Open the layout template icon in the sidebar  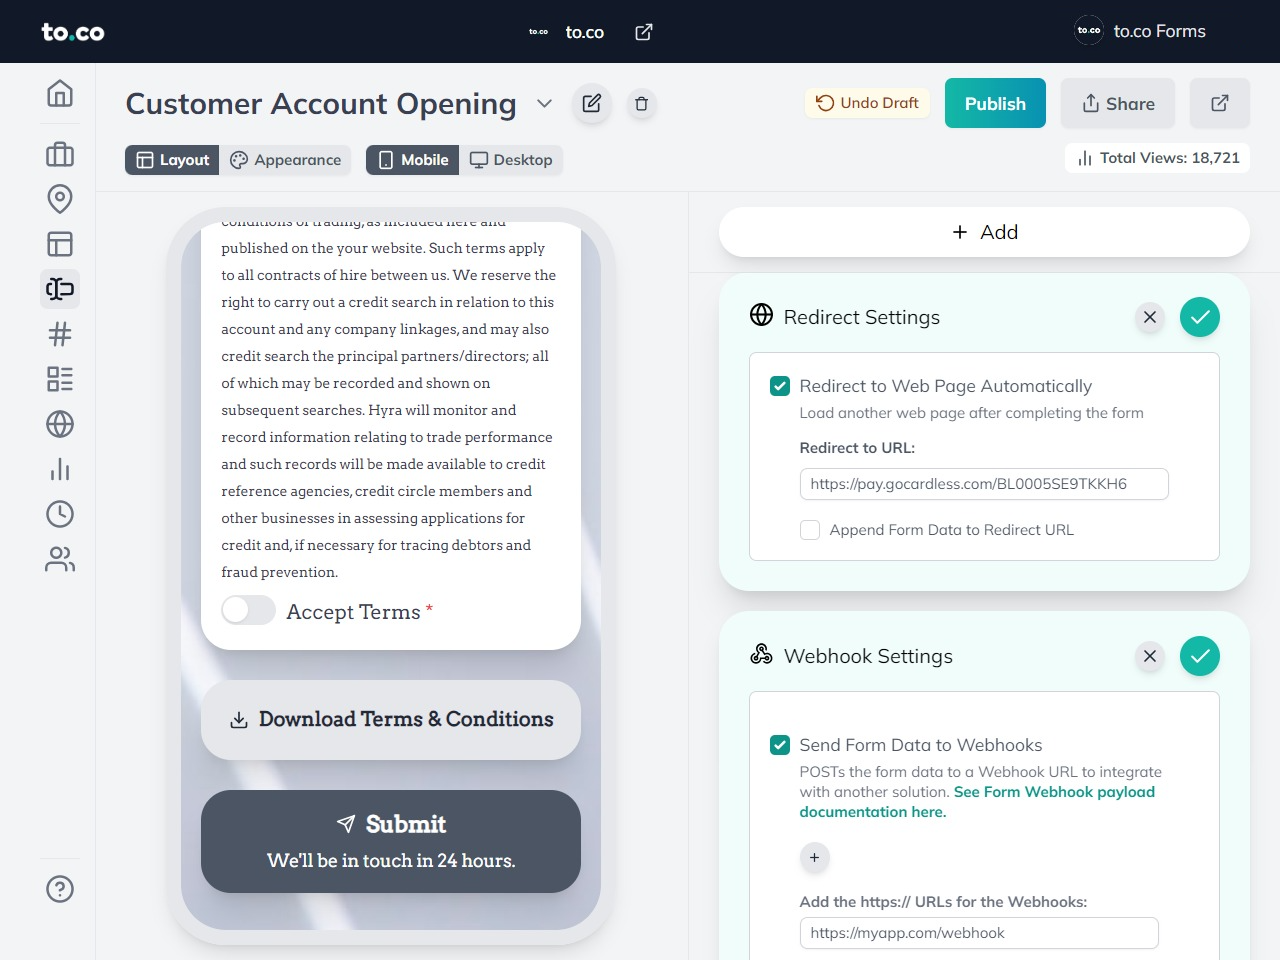[x=60, y=244]
